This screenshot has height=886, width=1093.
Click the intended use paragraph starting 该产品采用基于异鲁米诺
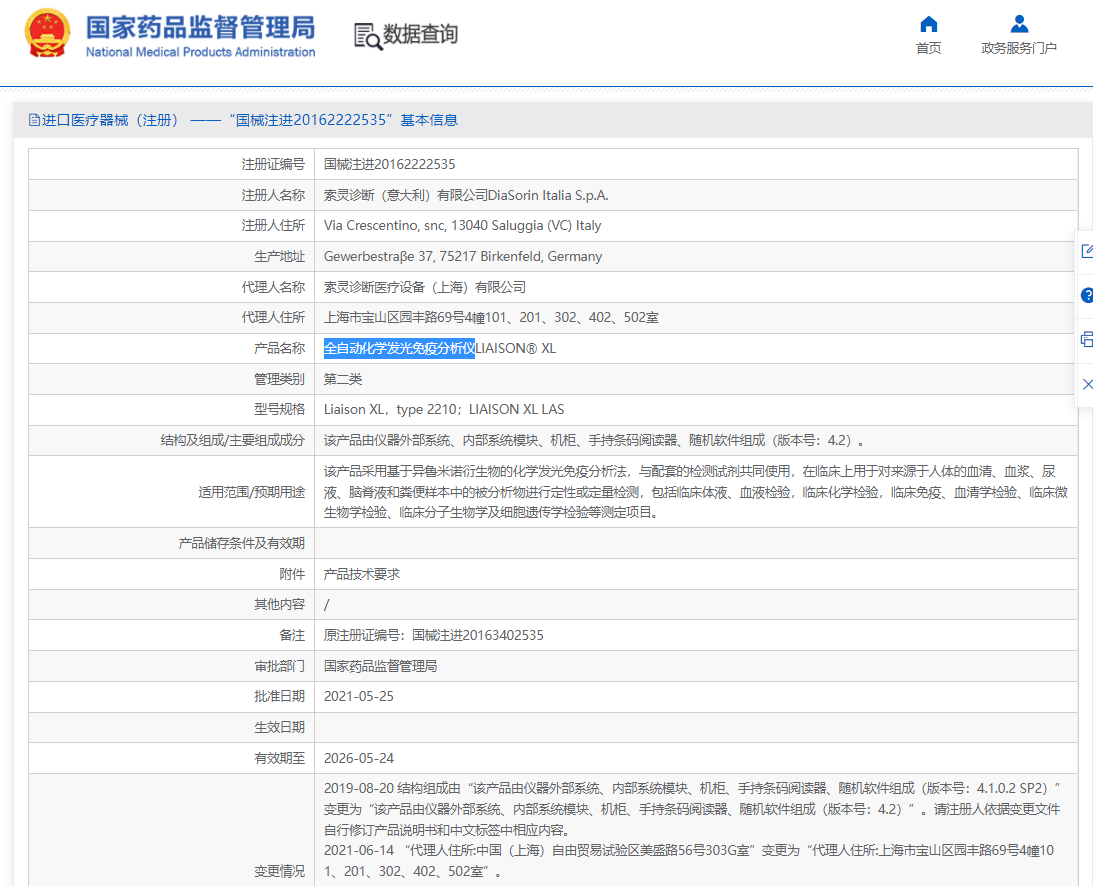[695, 492]
